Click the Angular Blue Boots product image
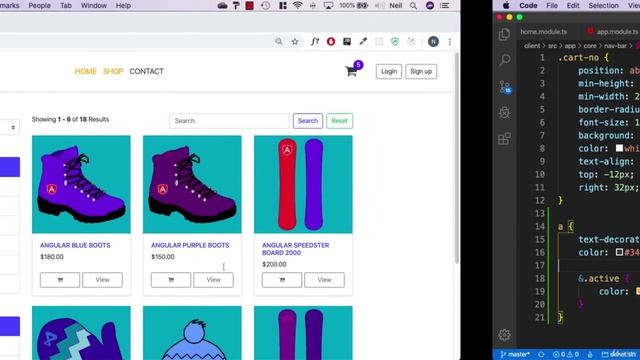The image size is (640, 360). pos(81,184)
